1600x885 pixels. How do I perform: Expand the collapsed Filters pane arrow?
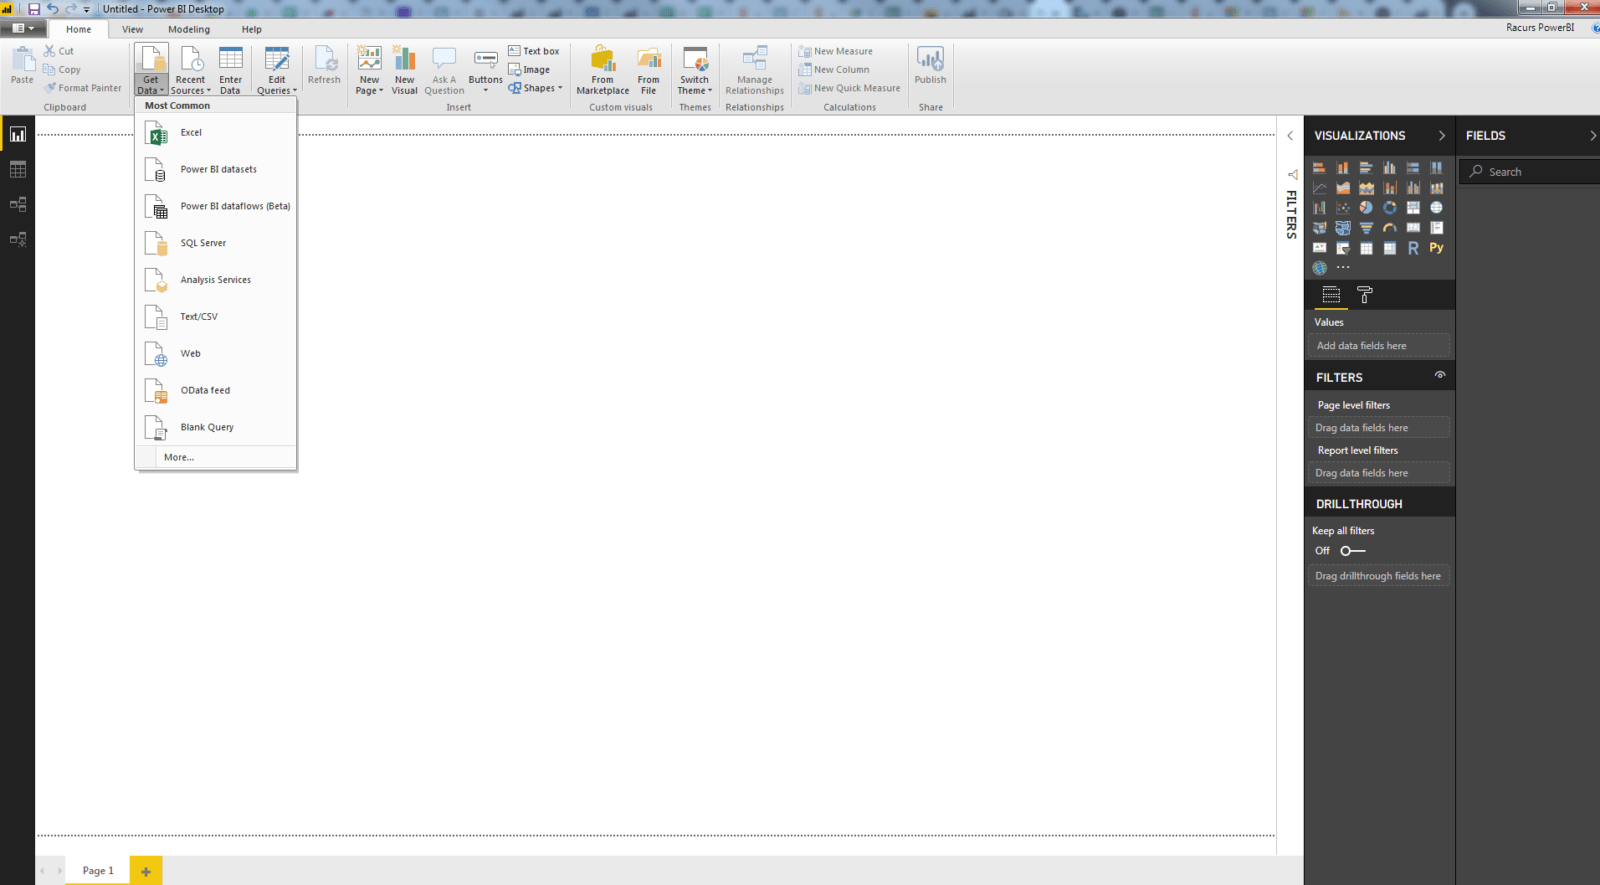coord(1290,136)
